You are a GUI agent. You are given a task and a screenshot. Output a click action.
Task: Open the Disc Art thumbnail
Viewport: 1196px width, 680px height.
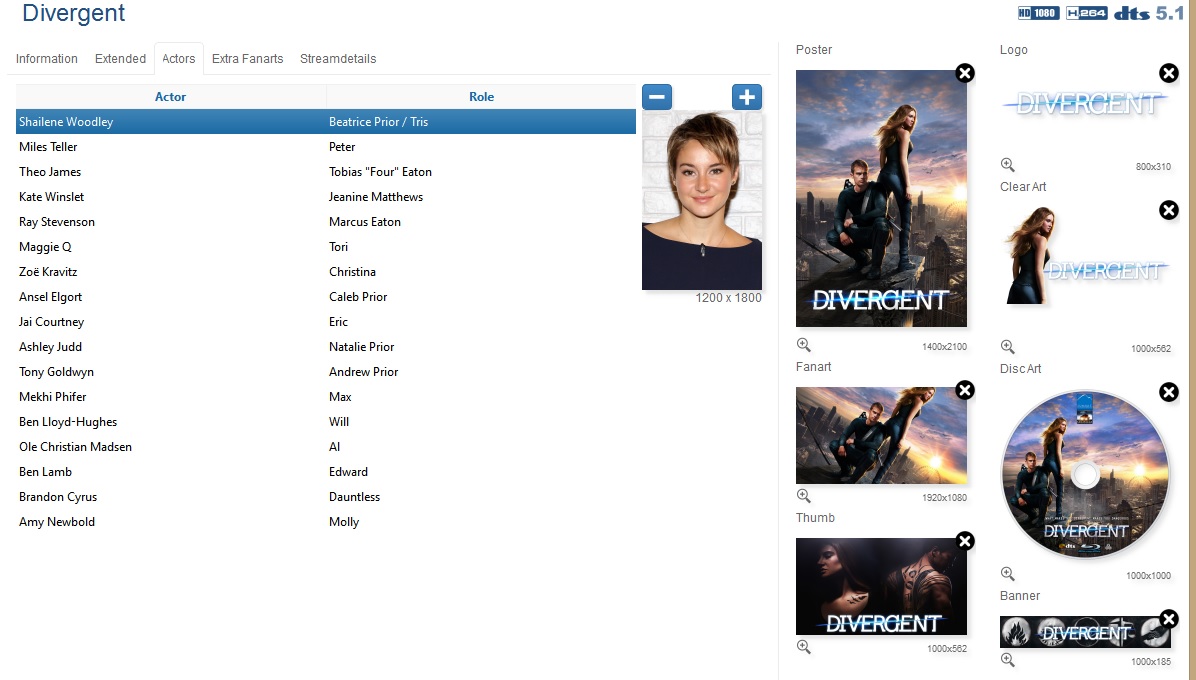click(x=1085, y=474)
